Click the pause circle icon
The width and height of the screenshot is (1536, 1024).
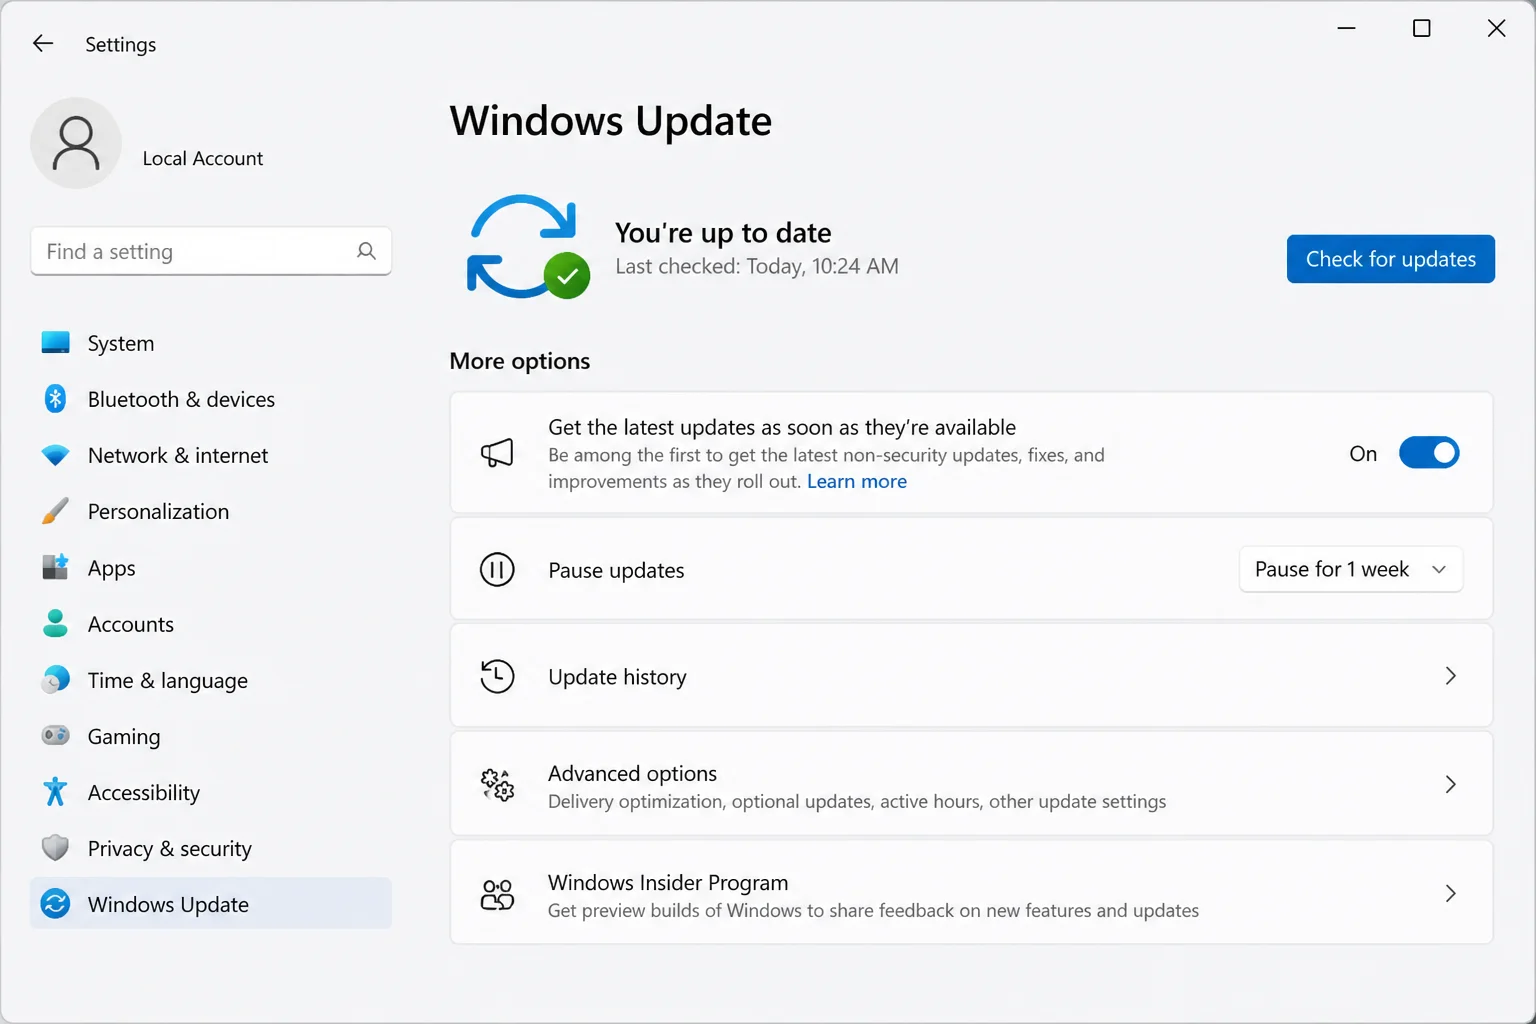[x=497, y=570]
